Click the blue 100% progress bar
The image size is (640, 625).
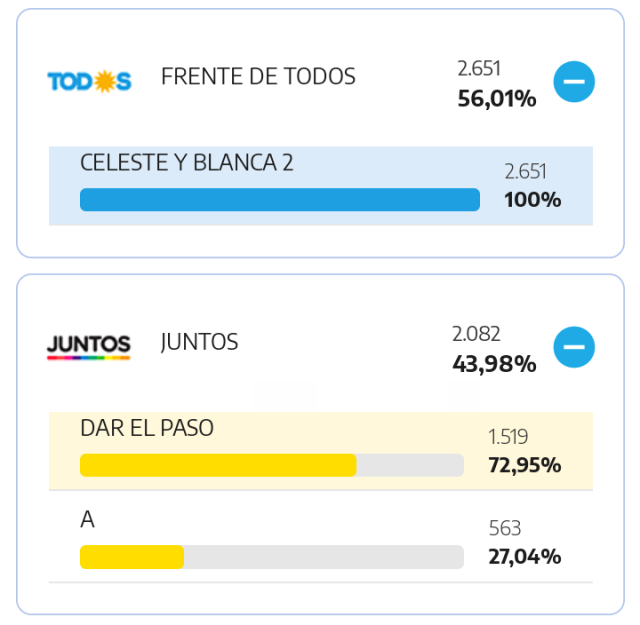[x=280, y=200]
